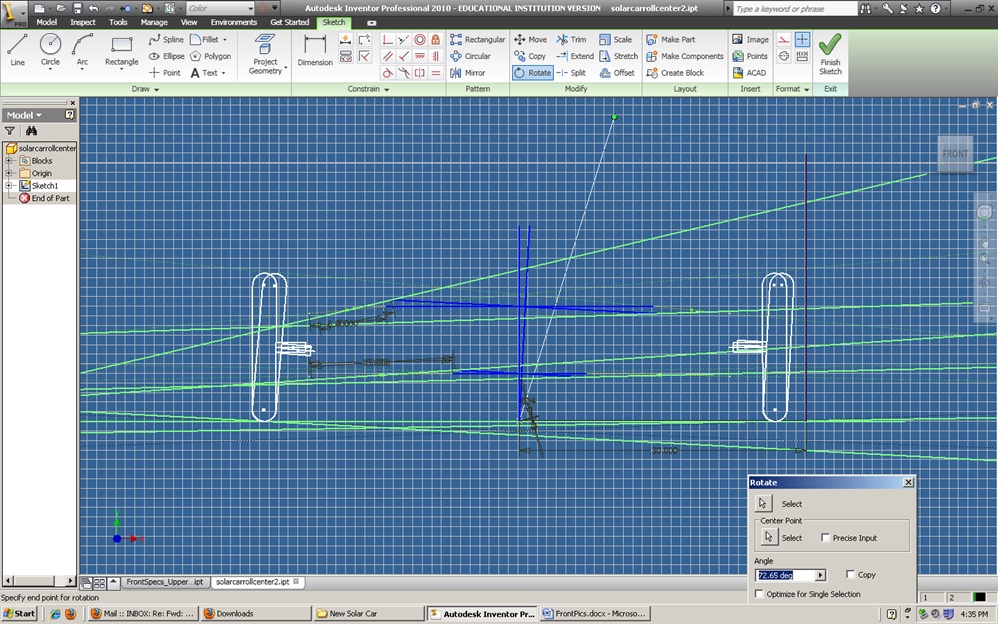Screen dimensions: 998x624
Task: Switch to the Manage ribbon tab
Action: (153, 21)
